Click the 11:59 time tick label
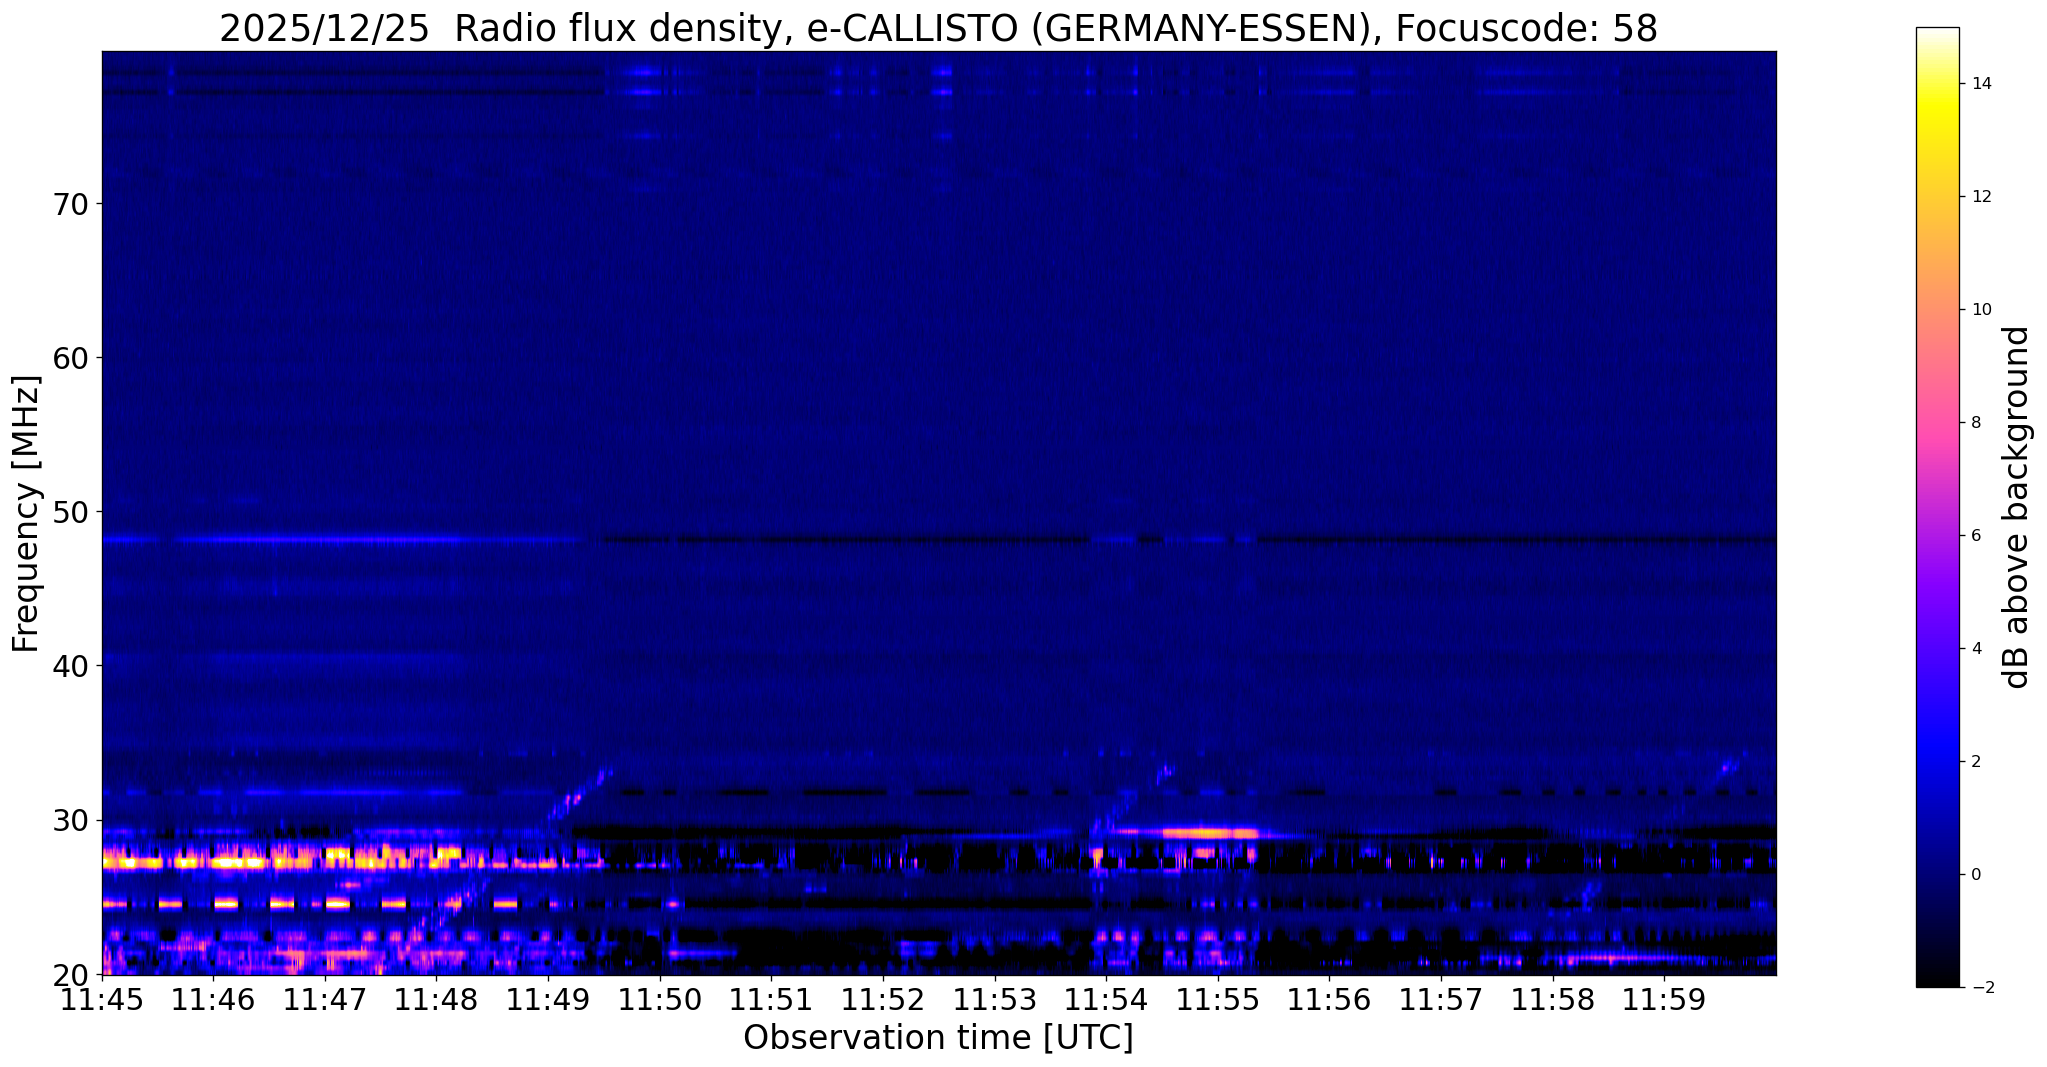The width and height of the screenshot is (2047, 1067). [1664, 1000]
